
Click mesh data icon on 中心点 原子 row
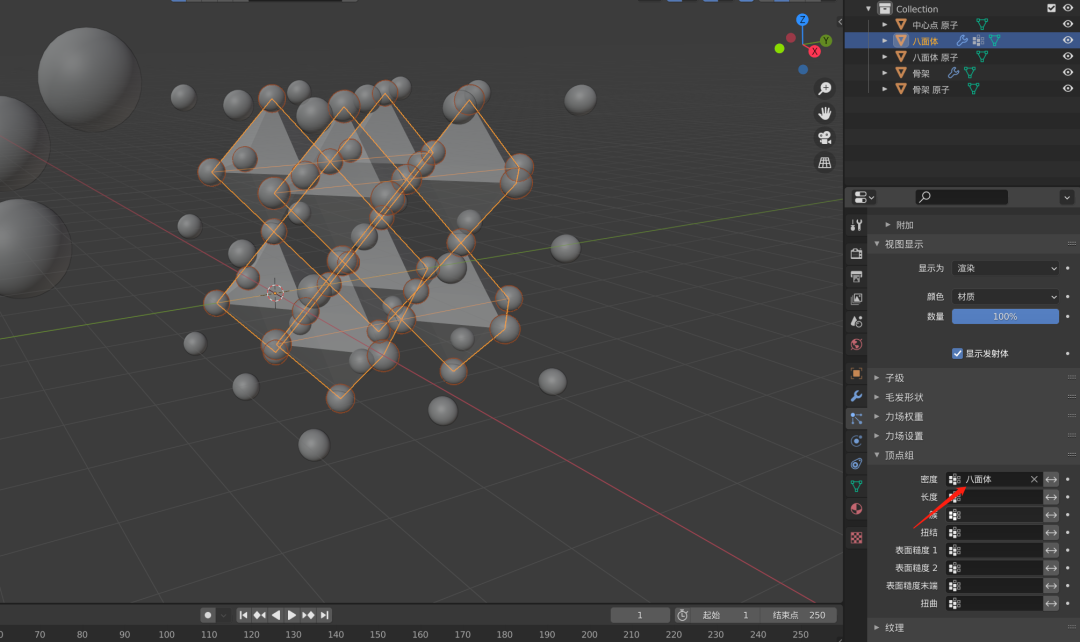982,25
